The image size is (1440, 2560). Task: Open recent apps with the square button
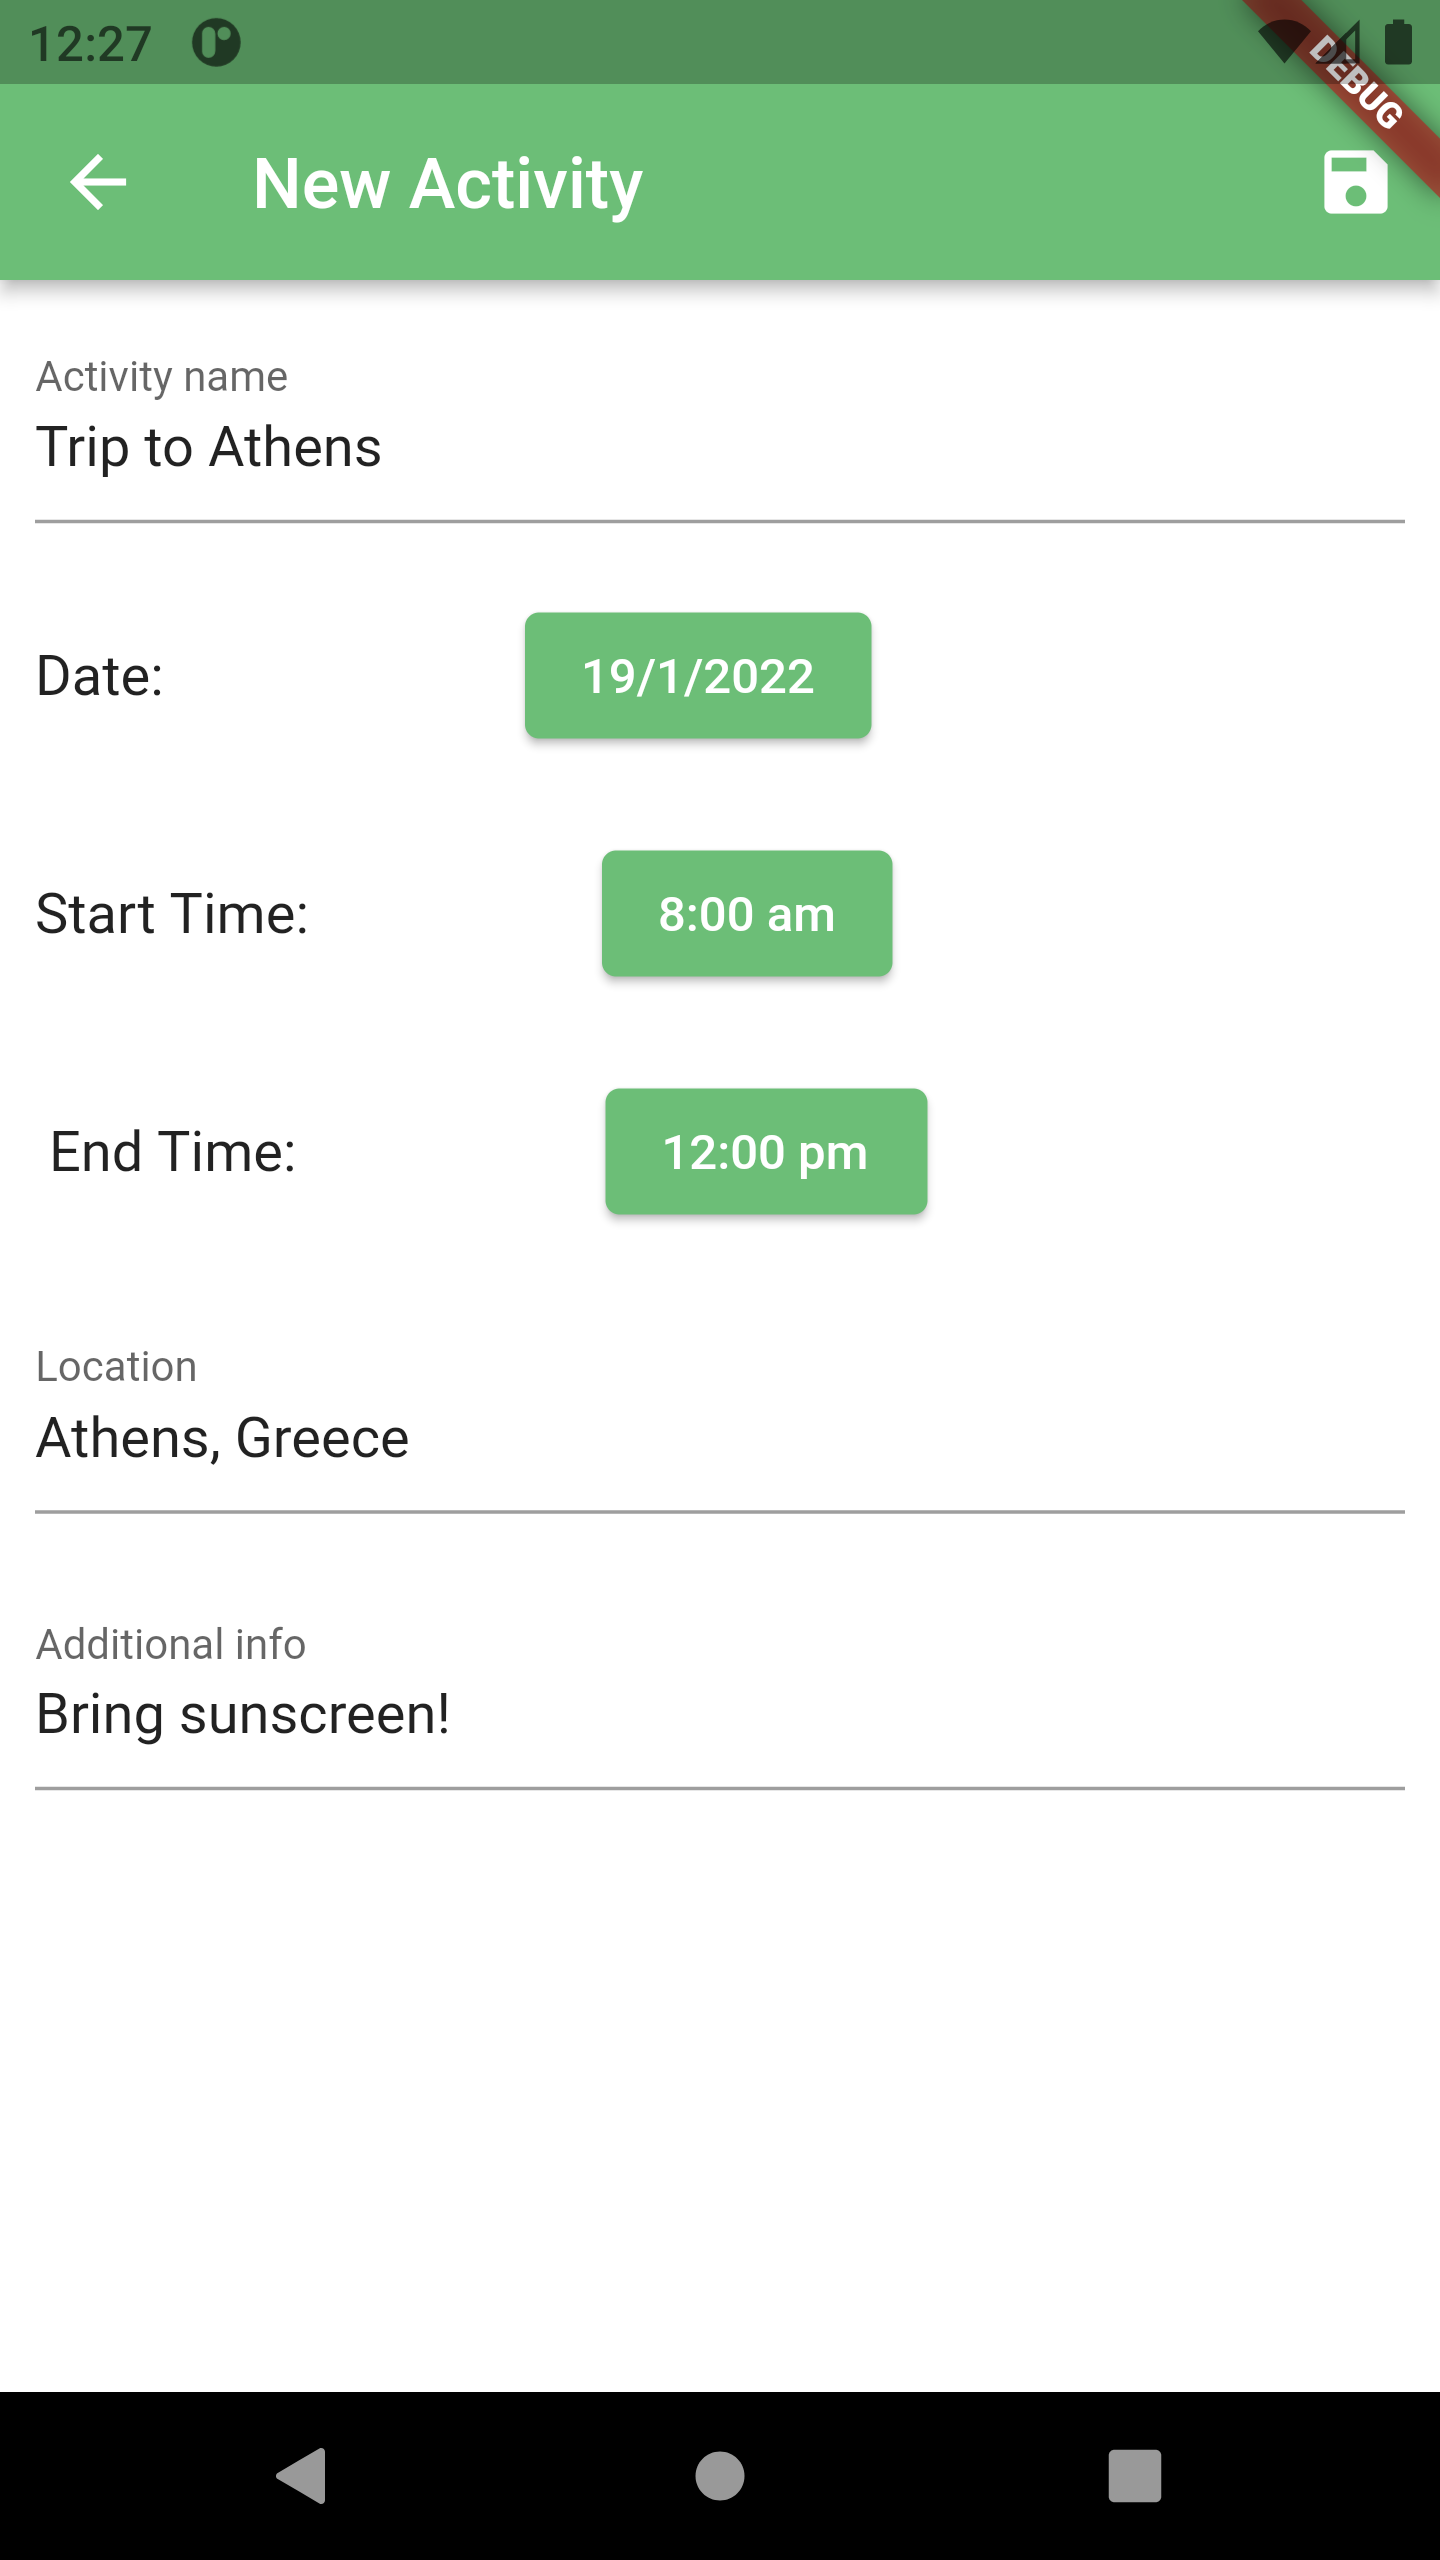(x=1135, y=2476)
